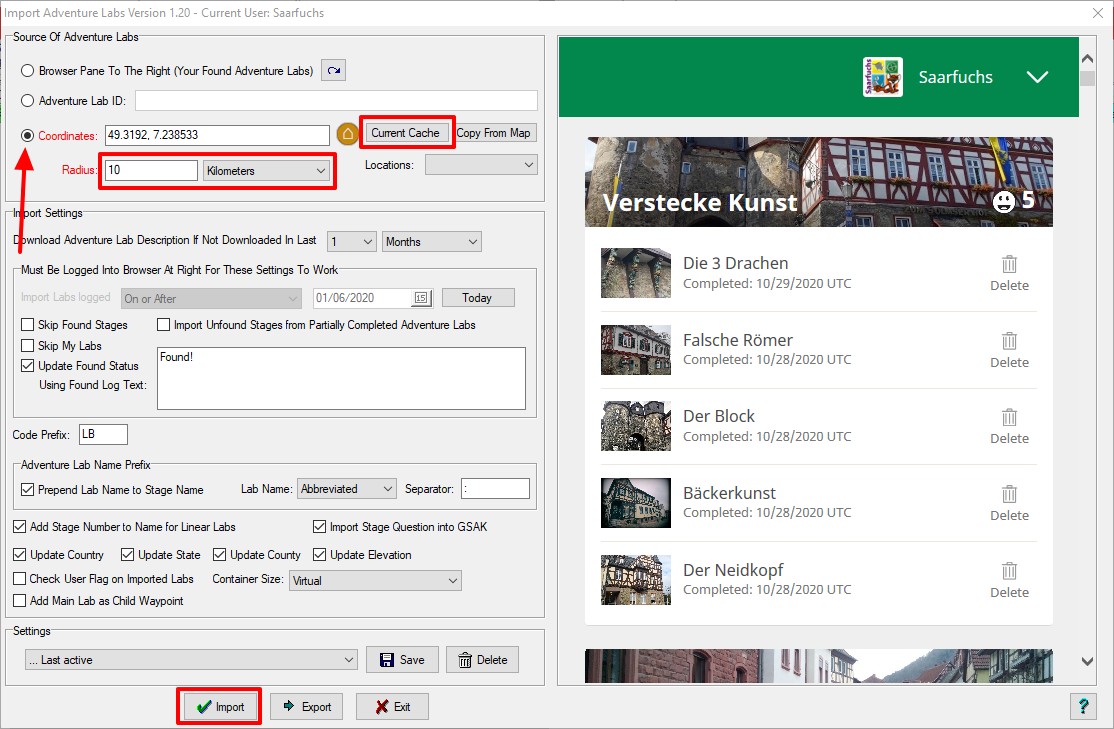Toggle Prepend Lab Name to Stage Name

click(28, 490)
